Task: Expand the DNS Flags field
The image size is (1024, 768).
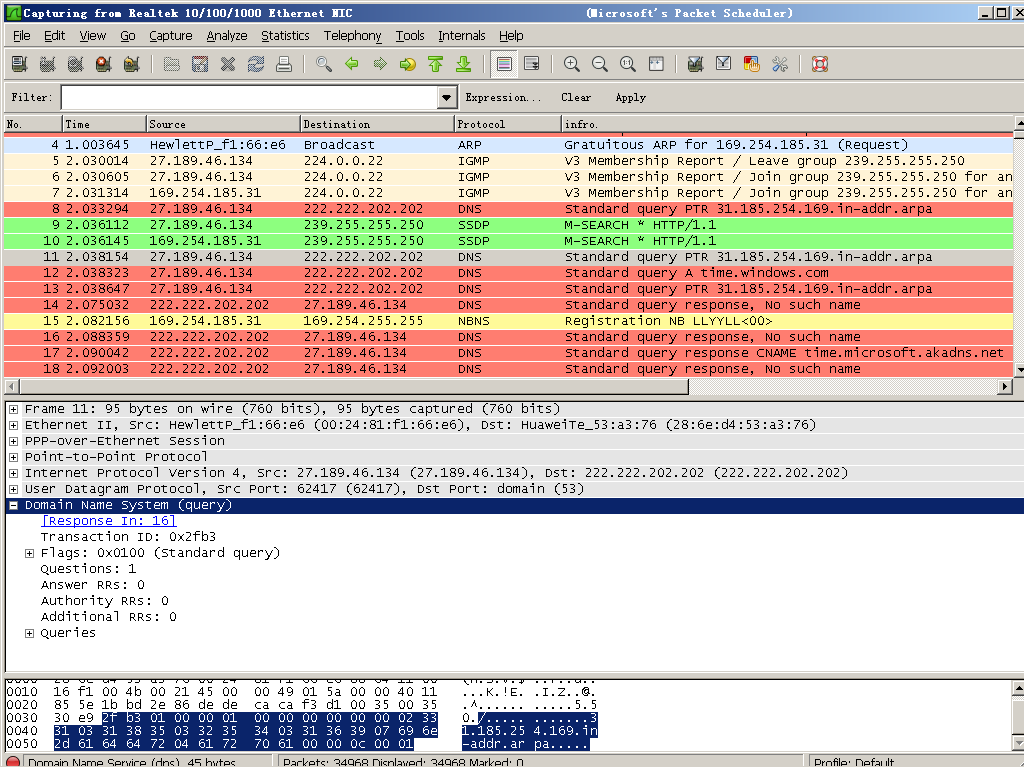Action: (29, 553)
